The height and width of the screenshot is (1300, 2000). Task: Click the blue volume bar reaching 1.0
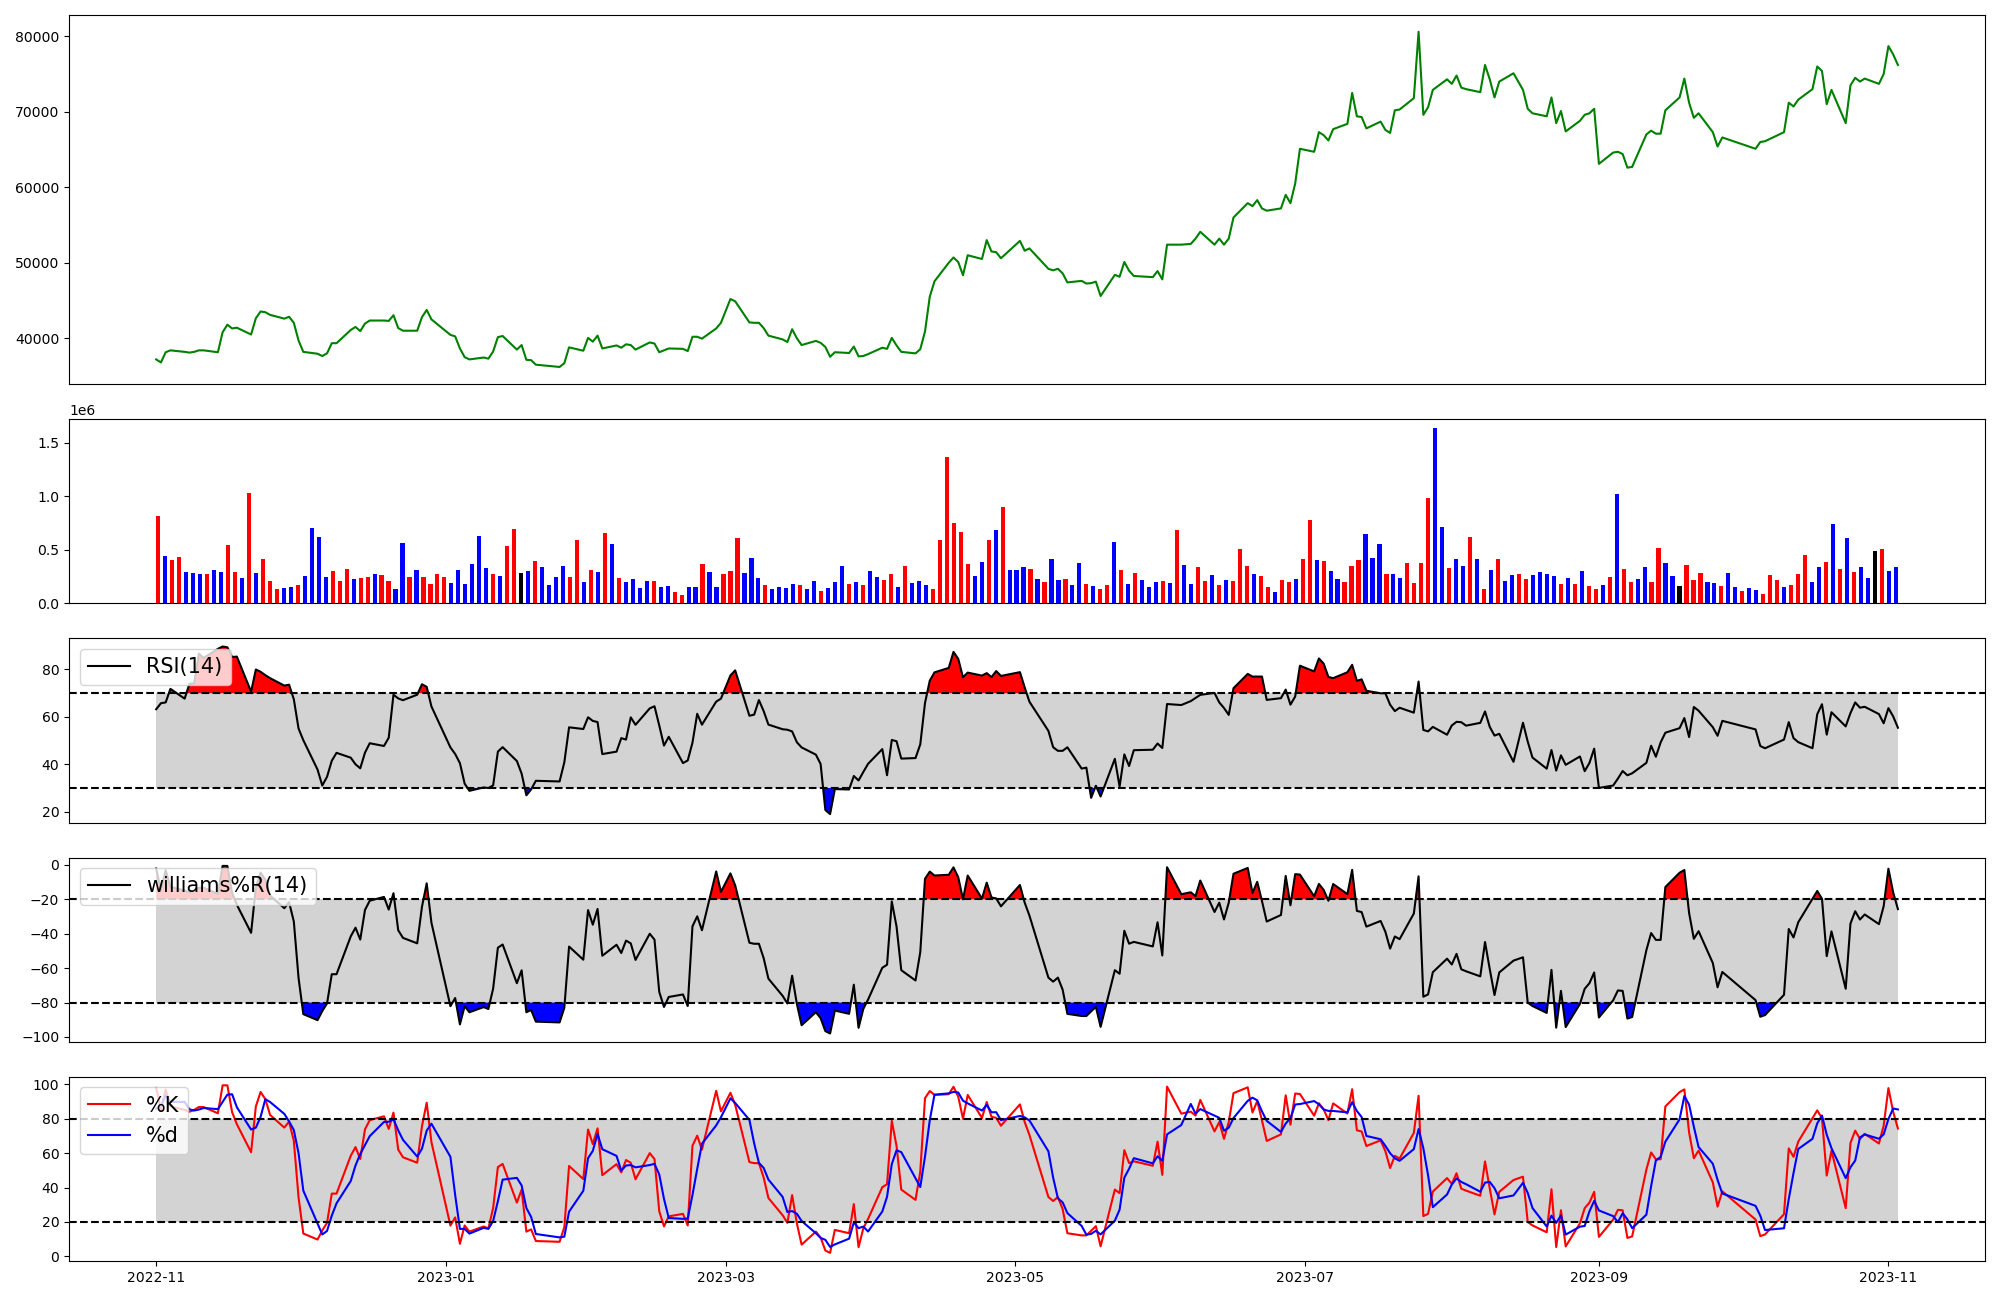coord(1617,548)
